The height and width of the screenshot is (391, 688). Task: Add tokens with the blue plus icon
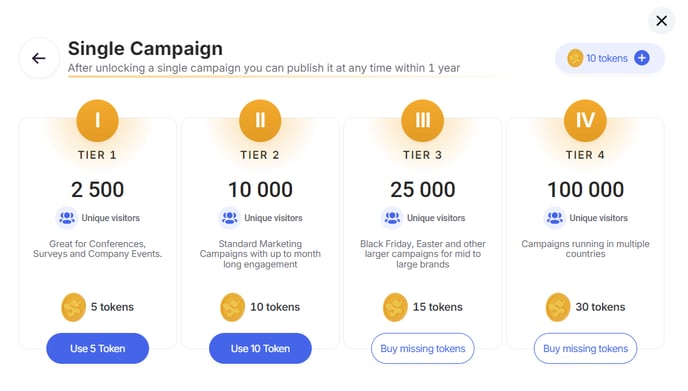pyautogui.click(x=641, y=58)
